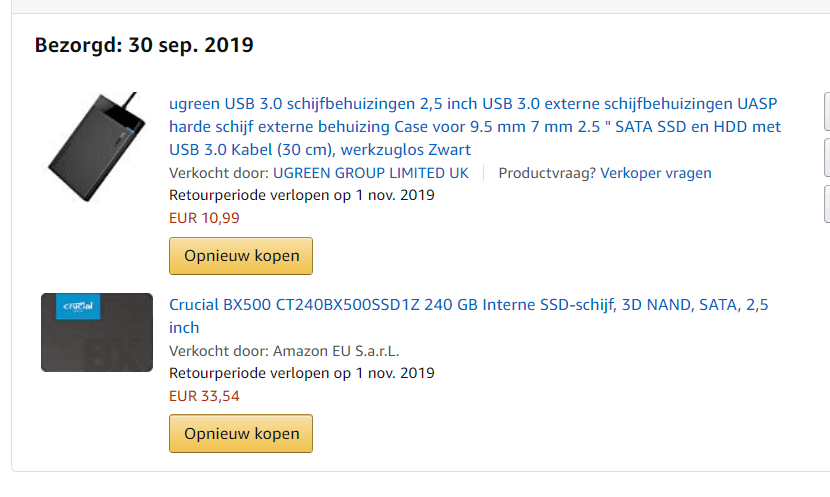
Task: Click the Productvraag? label
Action: [547, 173]
